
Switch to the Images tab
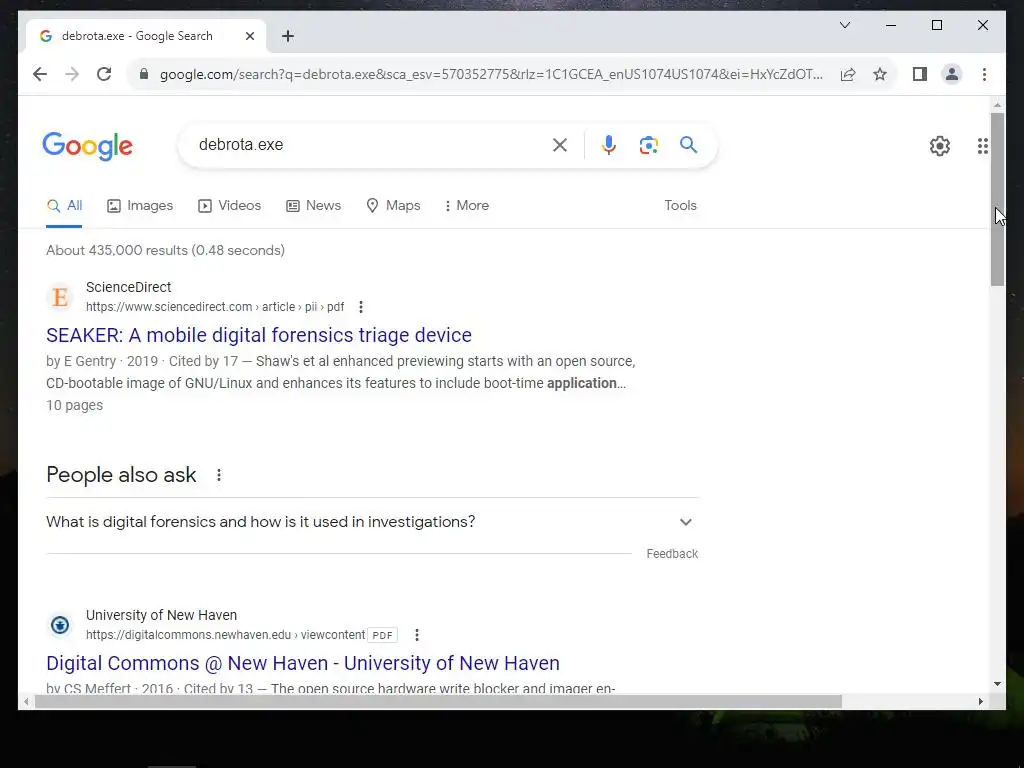(140, 206)
